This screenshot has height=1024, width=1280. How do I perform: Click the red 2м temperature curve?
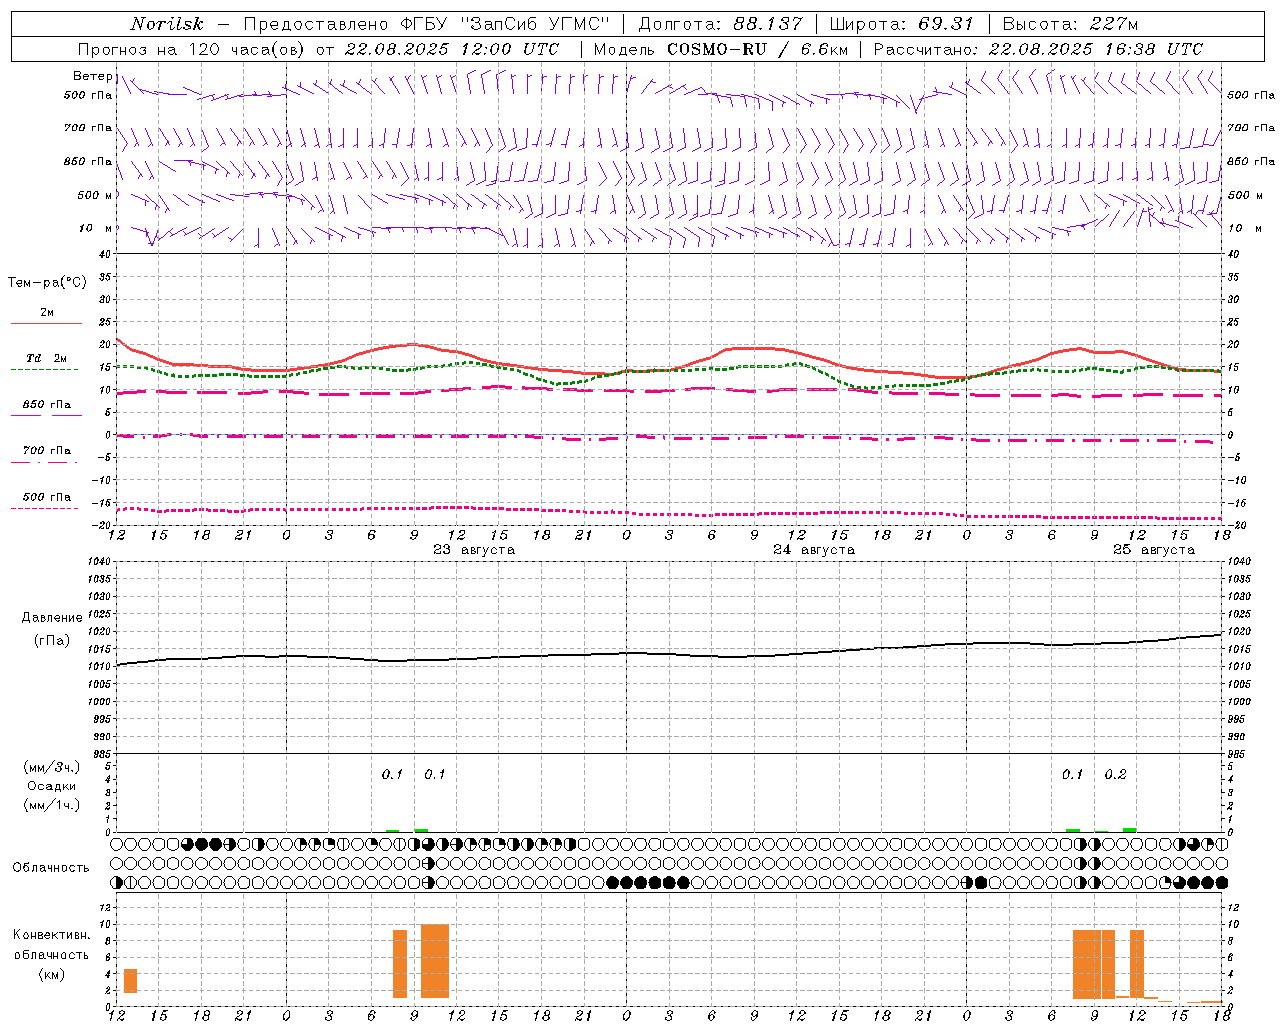pyautogui.click(x=670, y=372)
